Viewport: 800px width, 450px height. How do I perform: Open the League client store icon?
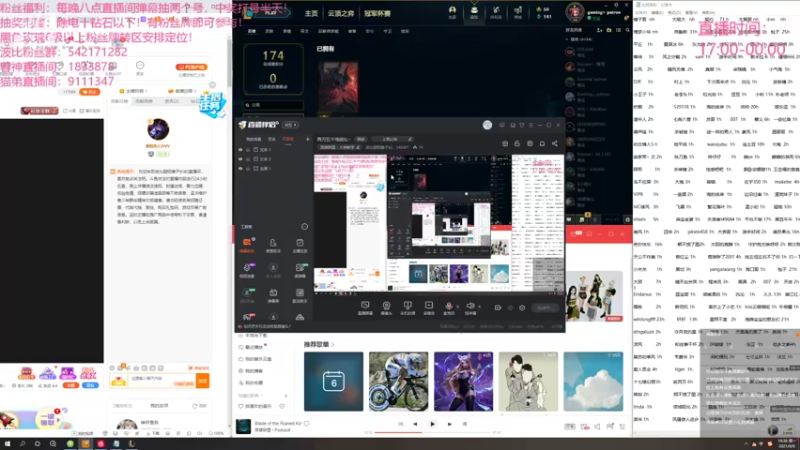point(518,10)
